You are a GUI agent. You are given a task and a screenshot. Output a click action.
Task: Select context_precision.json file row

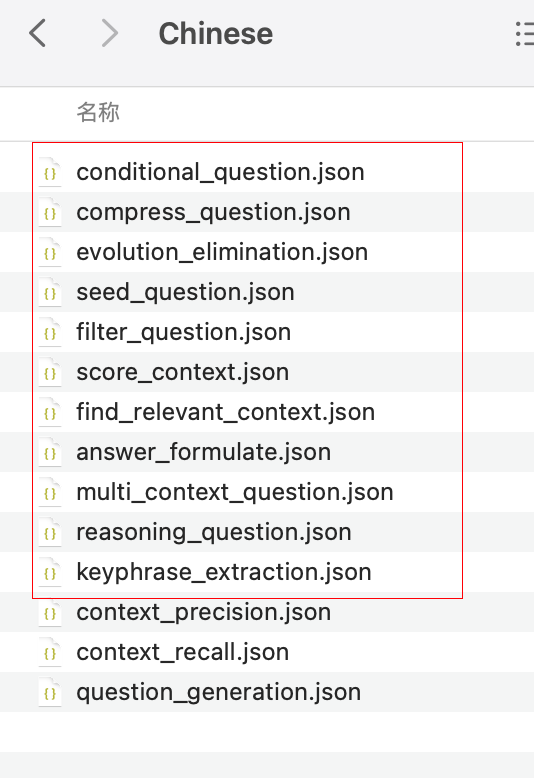pos(267,612)
